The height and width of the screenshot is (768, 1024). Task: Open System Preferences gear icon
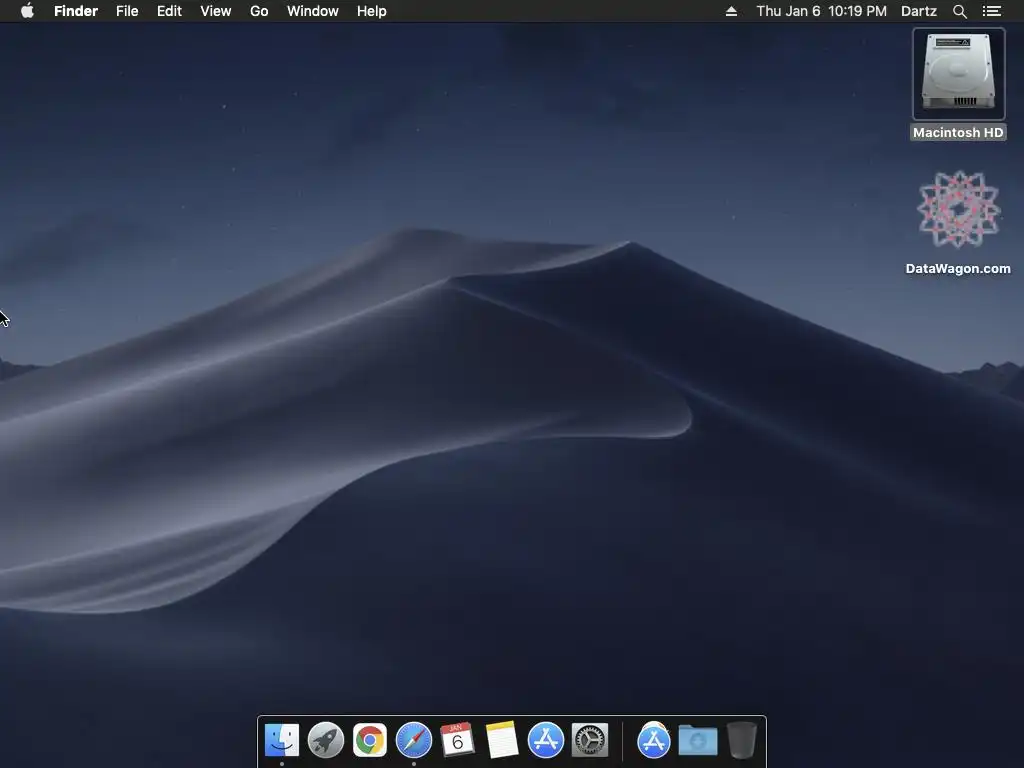590,740
